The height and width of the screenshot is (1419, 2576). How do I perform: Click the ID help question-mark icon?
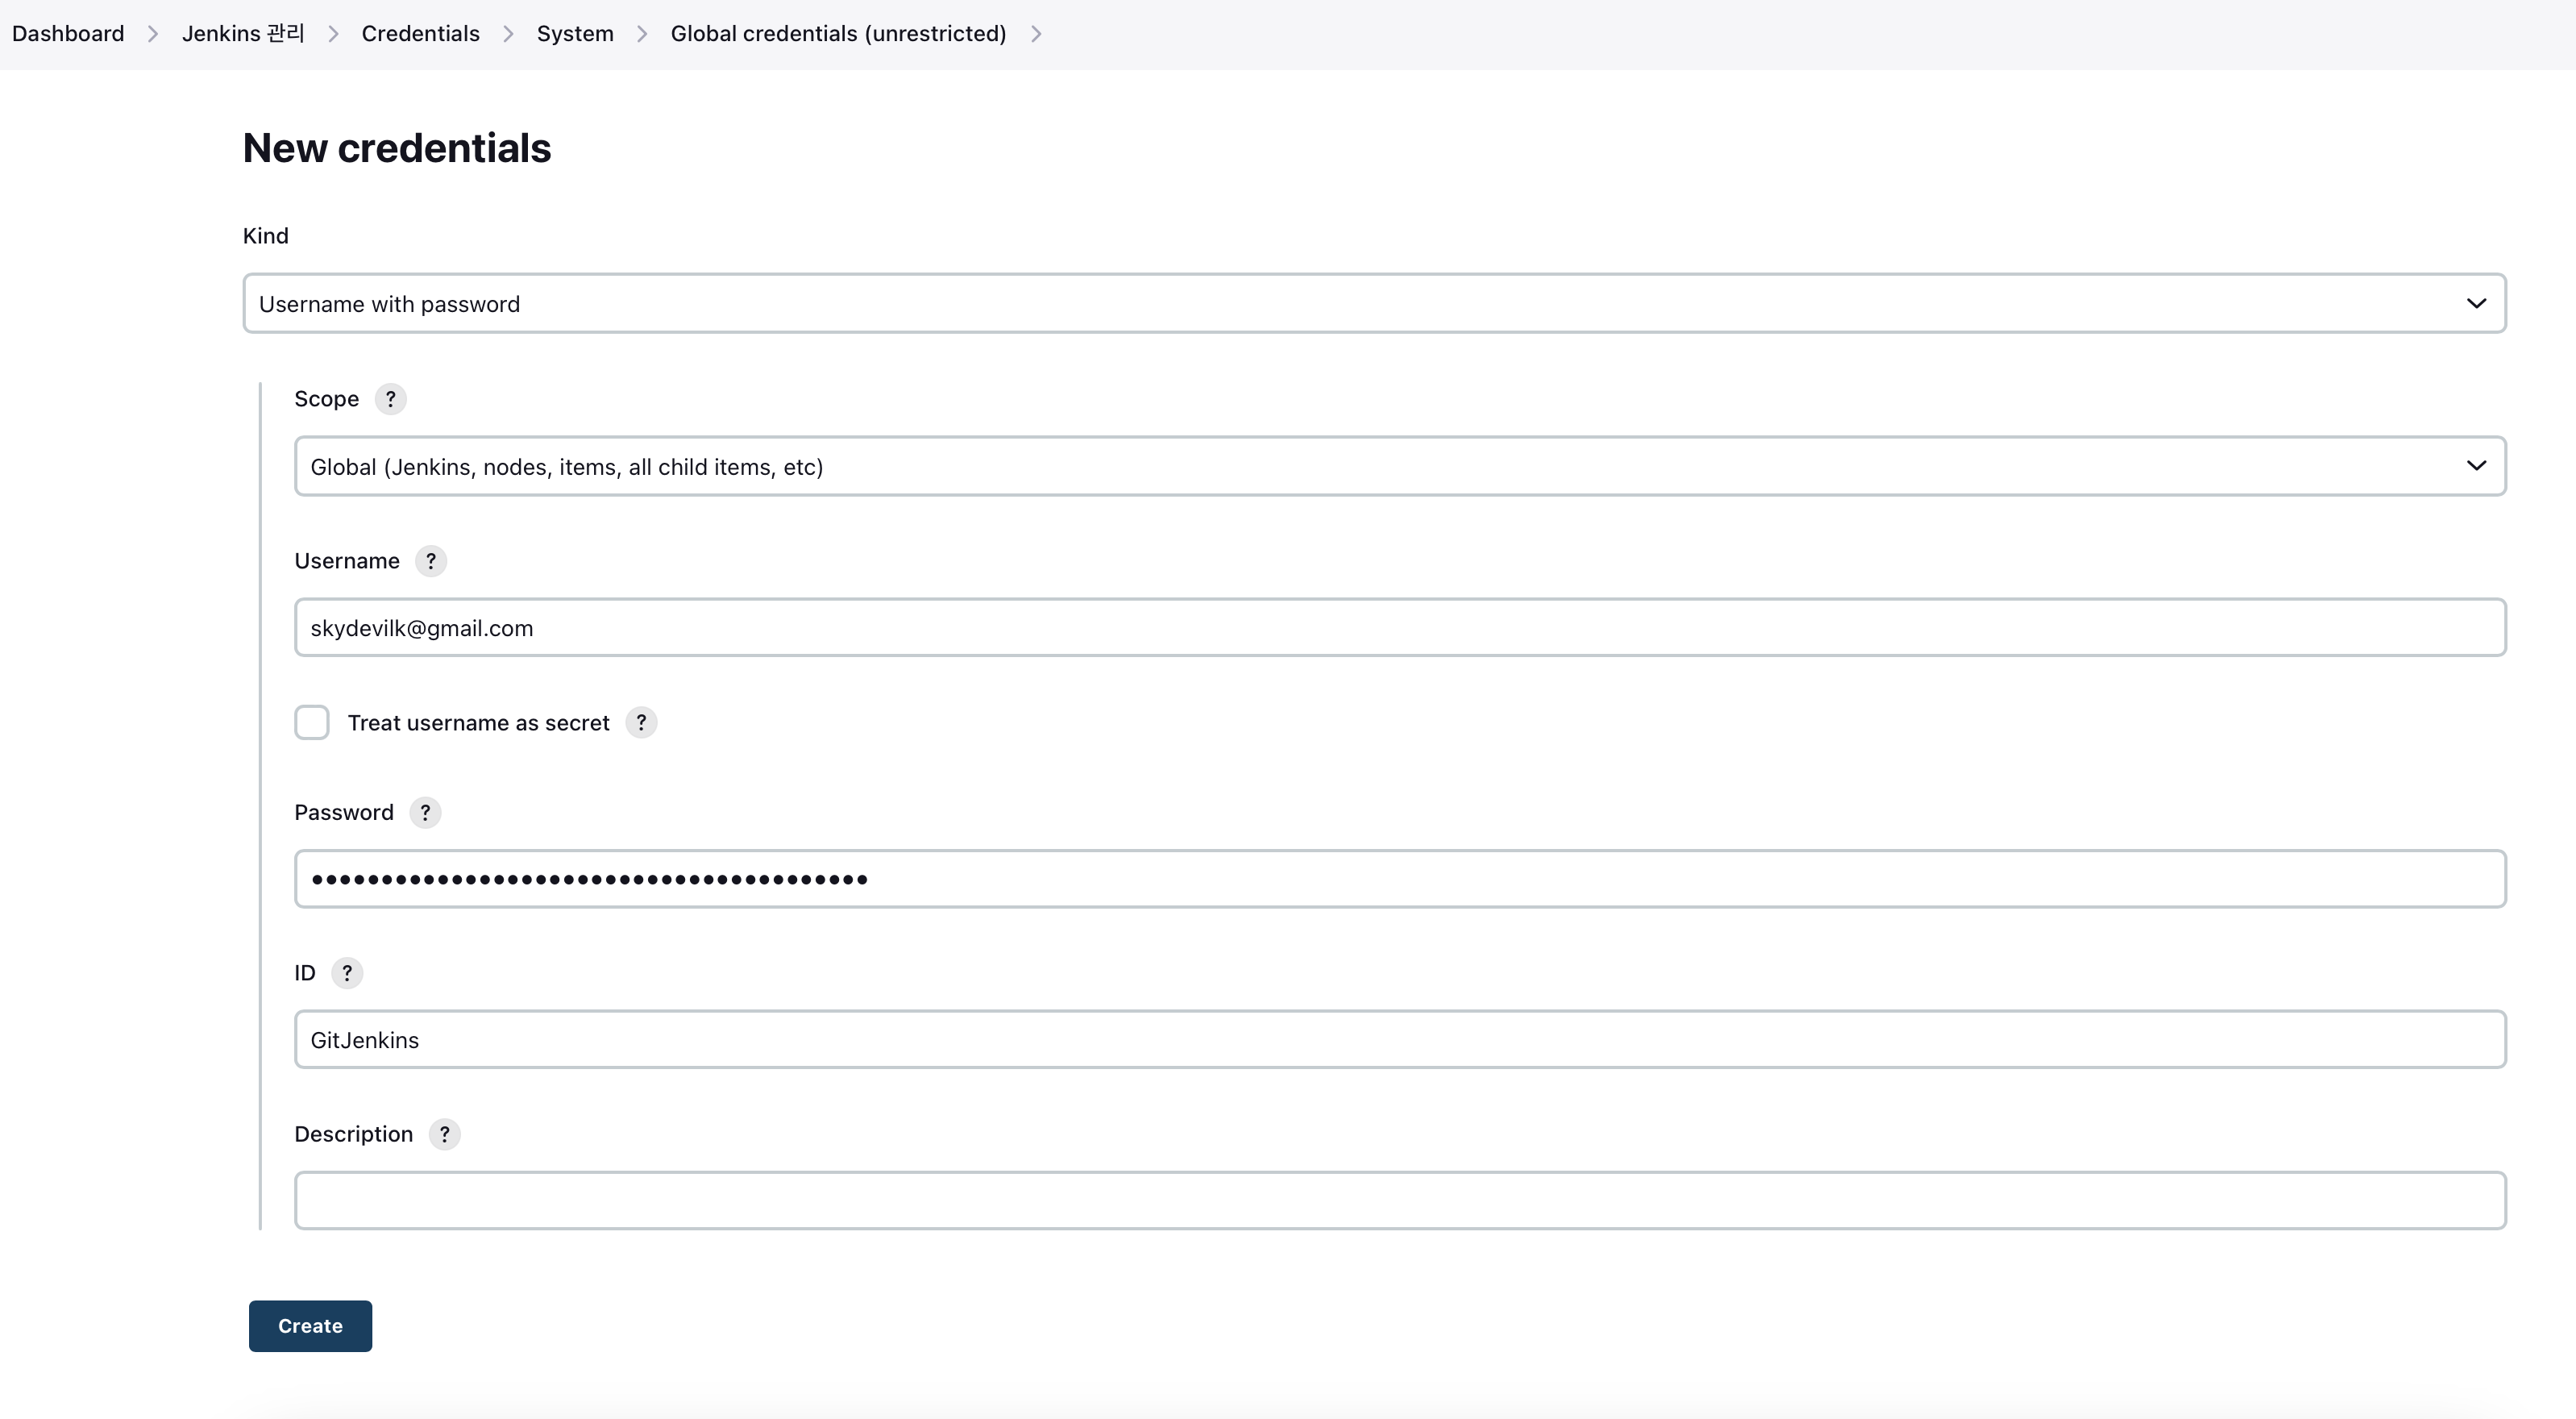pyautogui.click(x=347, y=973)
